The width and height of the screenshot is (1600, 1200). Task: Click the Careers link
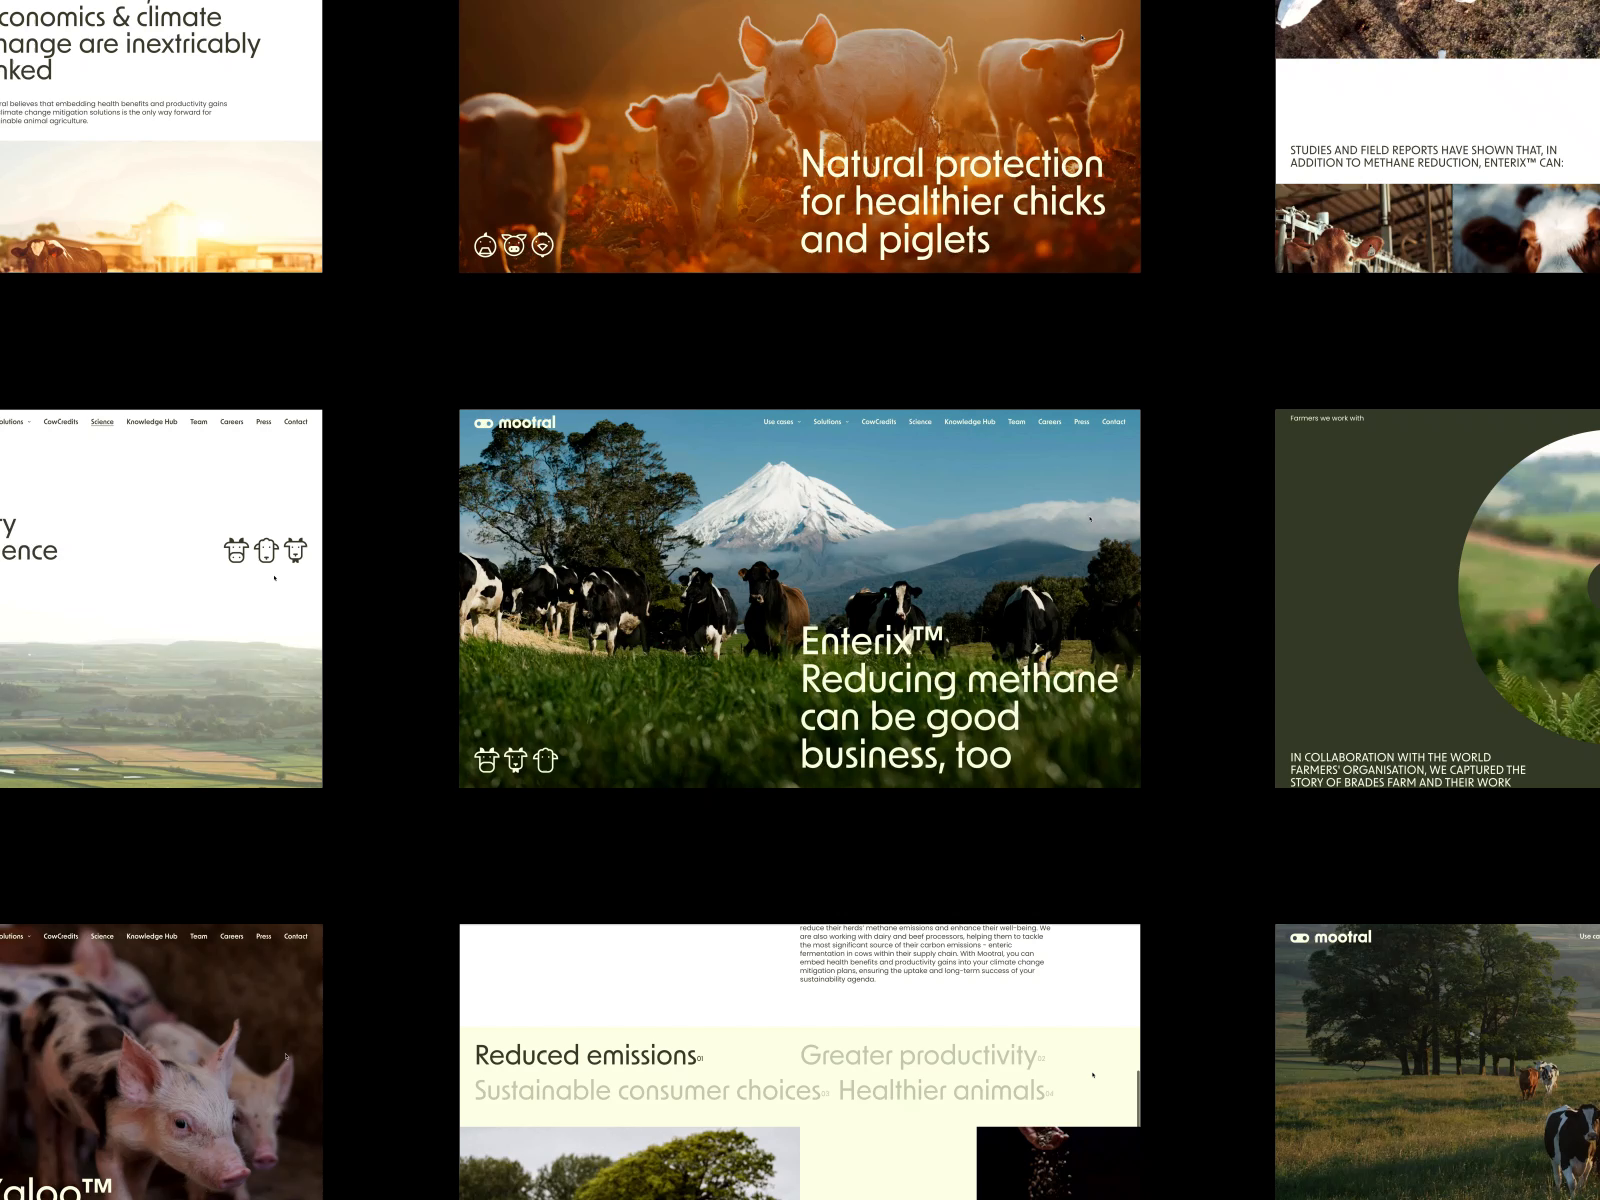[x=1050, y=422]
